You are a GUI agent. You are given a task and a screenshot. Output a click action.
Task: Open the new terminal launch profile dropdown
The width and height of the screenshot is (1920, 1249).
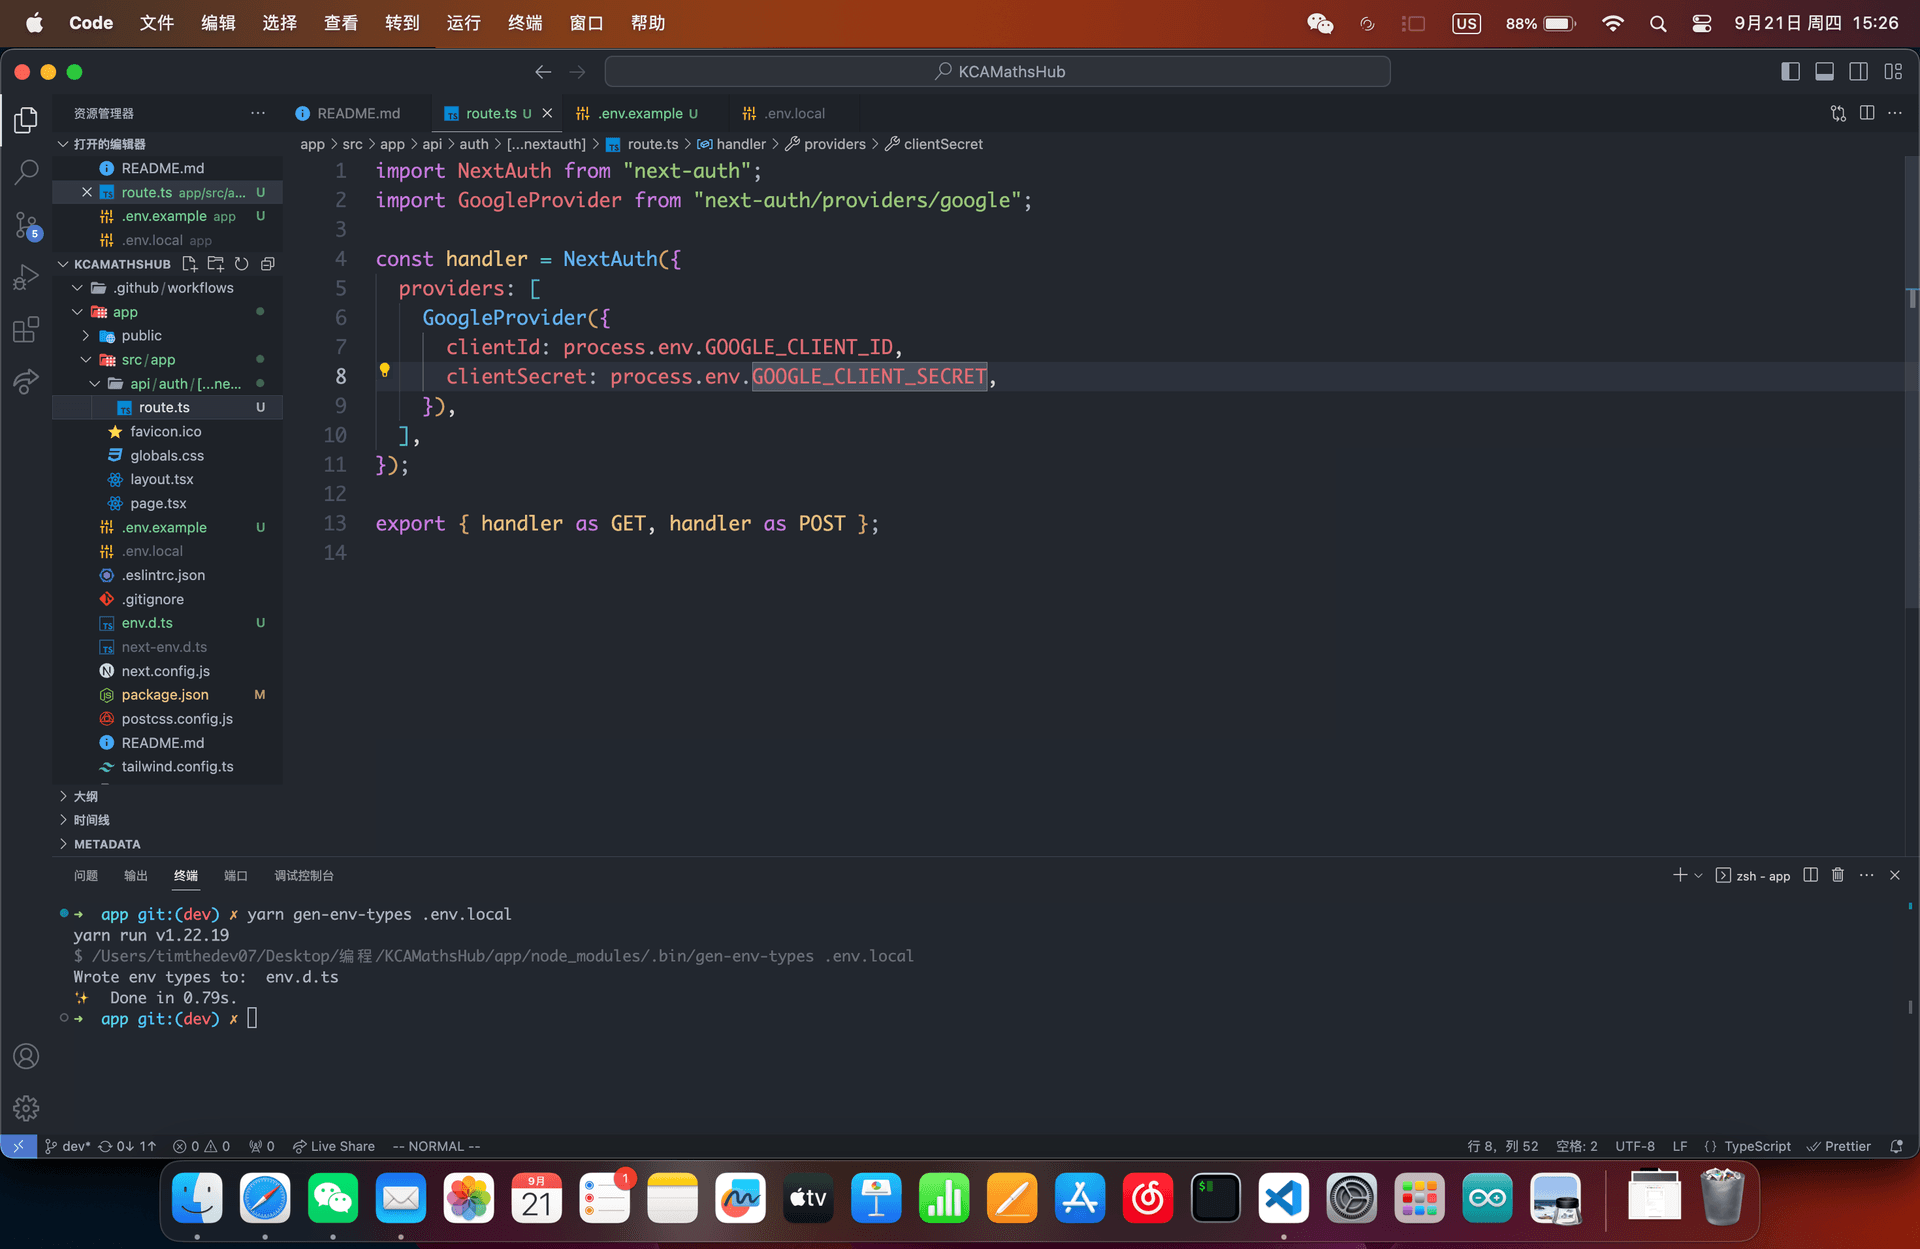click(x=1698, y=876)
